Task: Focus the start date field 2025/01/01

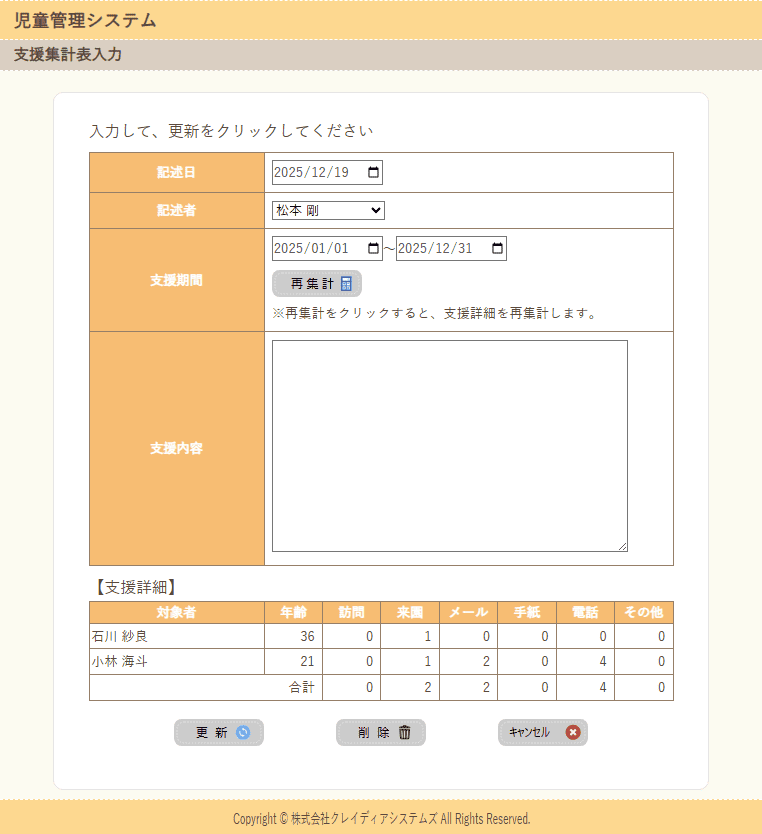Action: 311,249
